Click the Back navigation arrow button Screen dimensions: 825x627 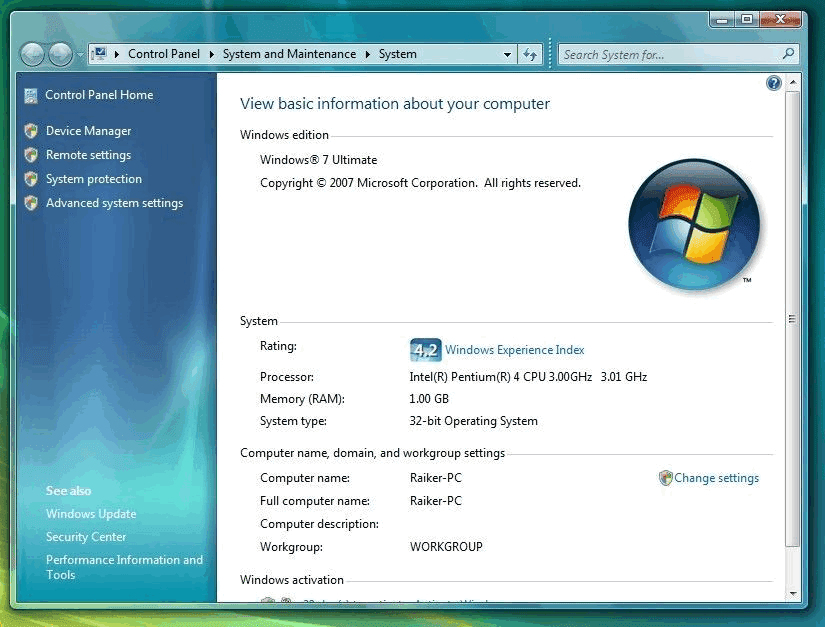[x=33, y=55]
